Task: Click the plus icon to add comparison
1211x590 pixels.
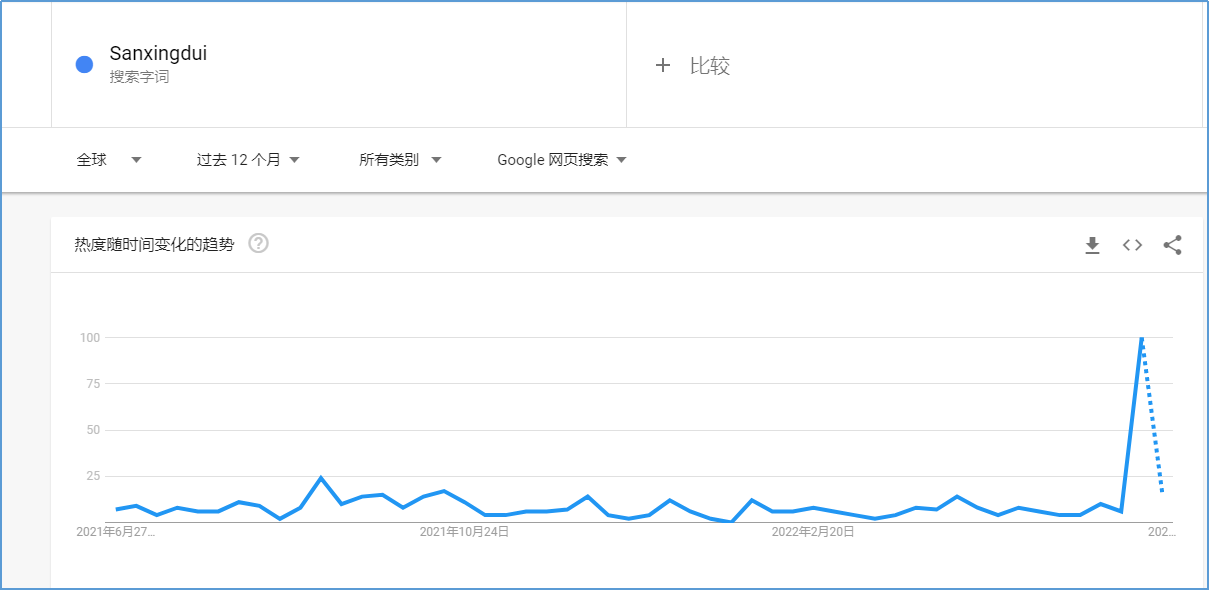Action: coord(662,66)
